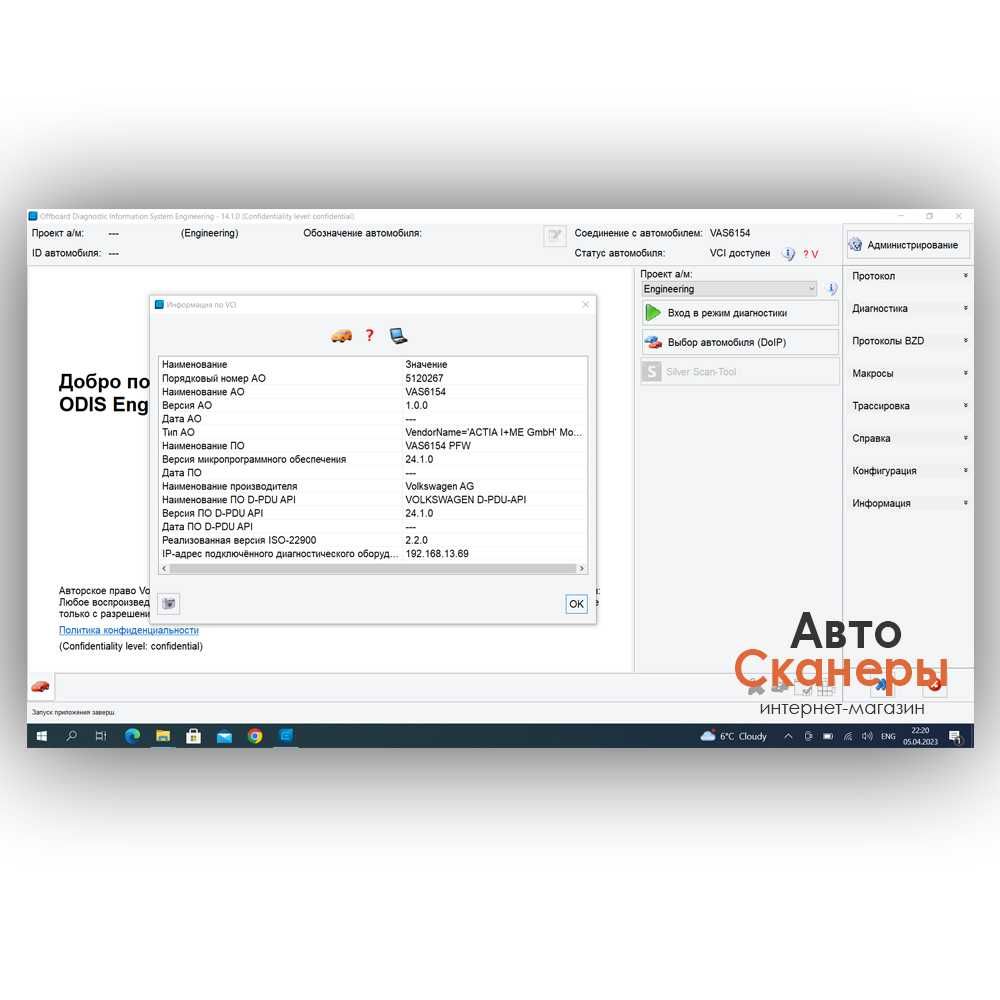Click taskbar clock 22:20
This screenshot has width=1000, height=1000.
point(920,736)
